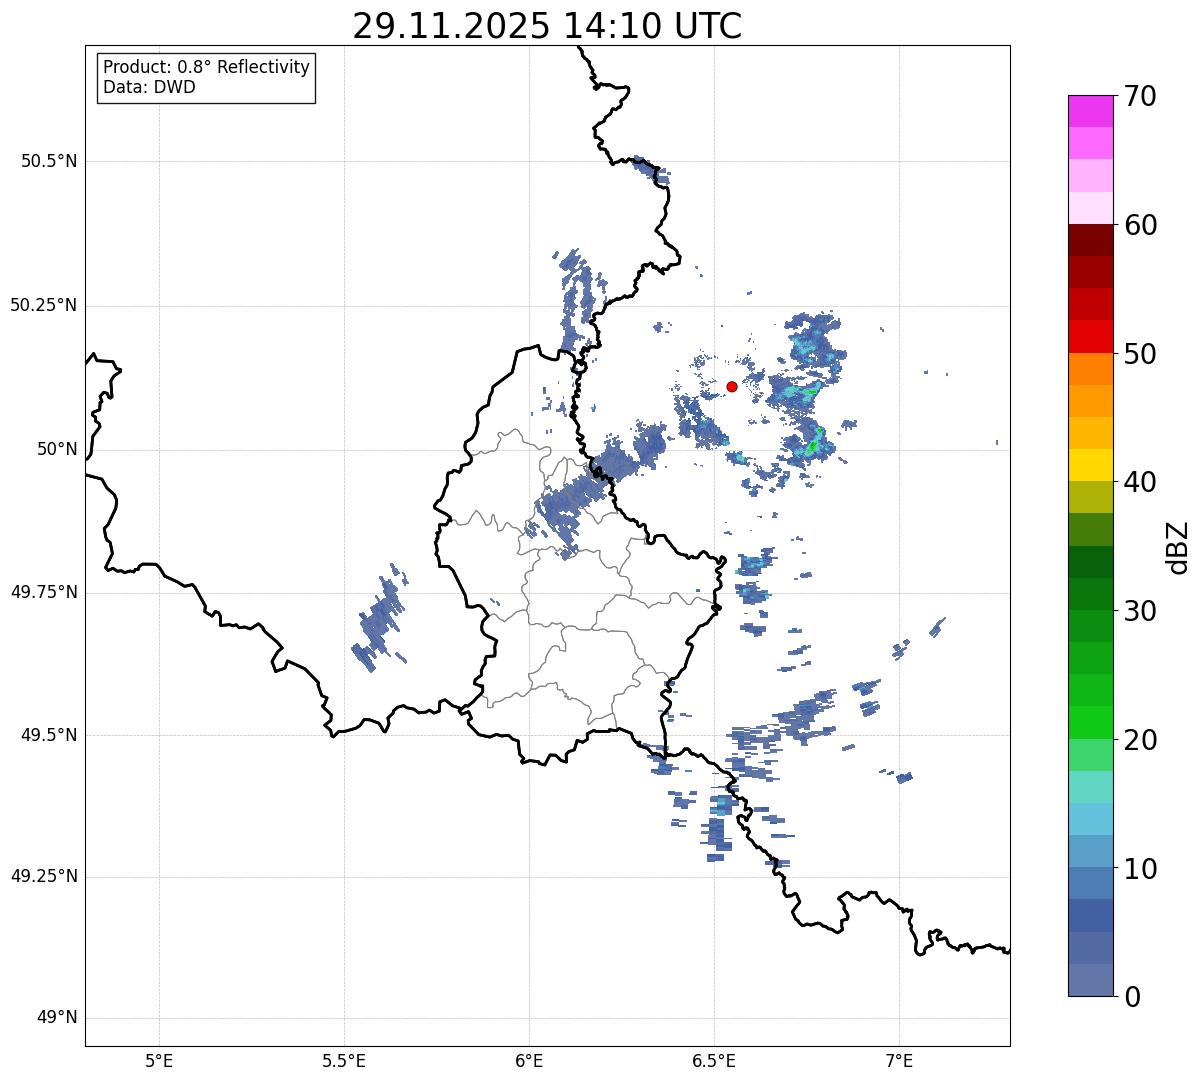
Task: Pick the bright red colorbar segment above 50
Action: tap(1096, 336)
